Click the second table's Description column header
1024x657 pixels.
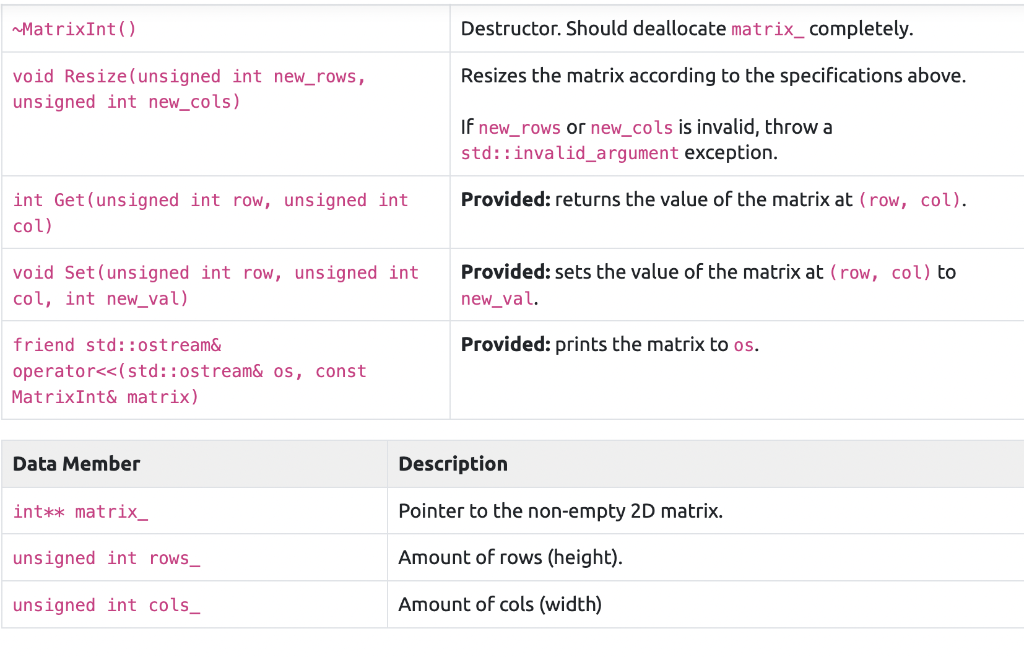(x=453, y=464)
